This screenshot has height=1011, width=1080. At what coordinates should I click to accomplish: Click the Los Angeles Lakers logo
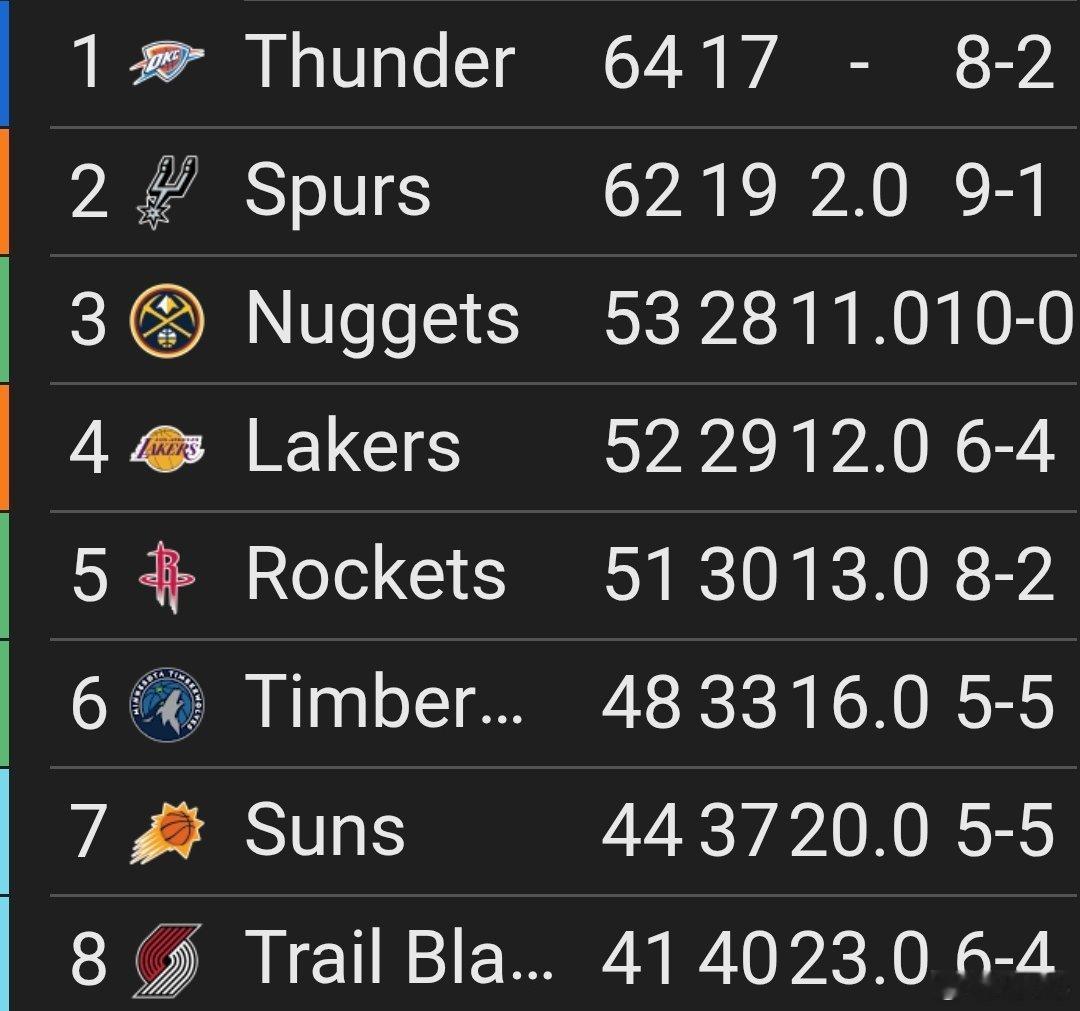pos(167,447)
